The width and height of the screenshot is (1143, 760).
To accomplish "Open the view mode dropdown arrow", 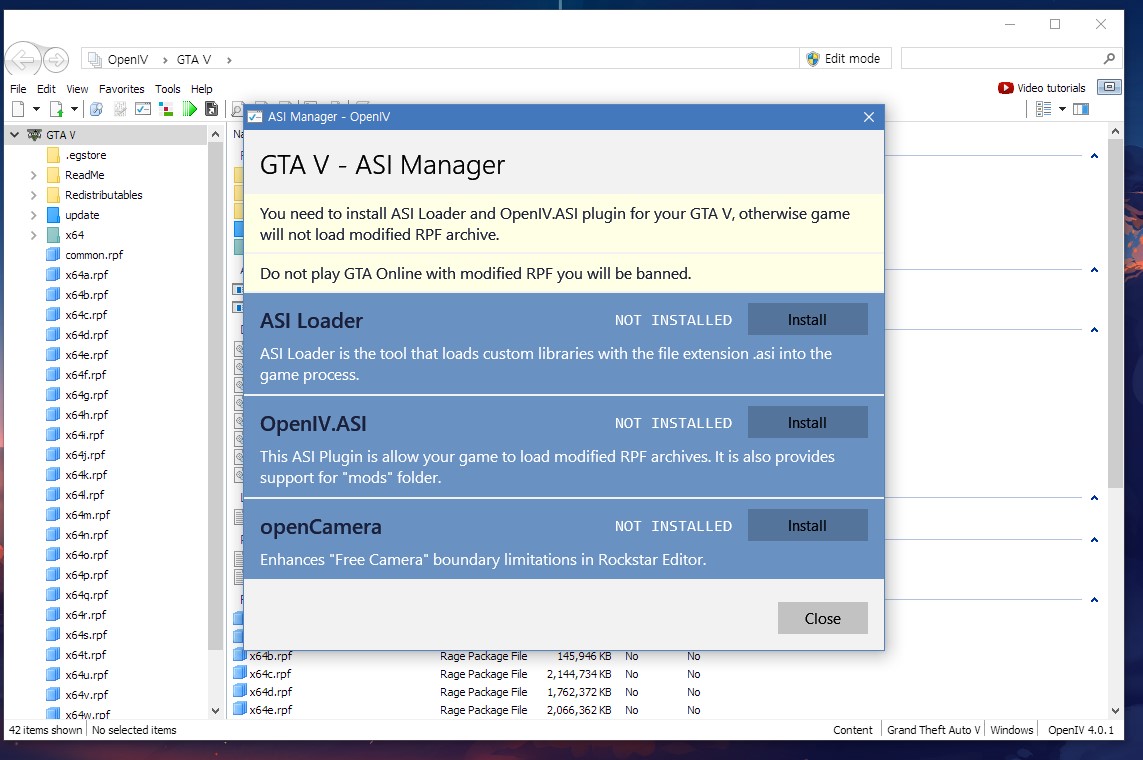I will (x=1062, y=109).
